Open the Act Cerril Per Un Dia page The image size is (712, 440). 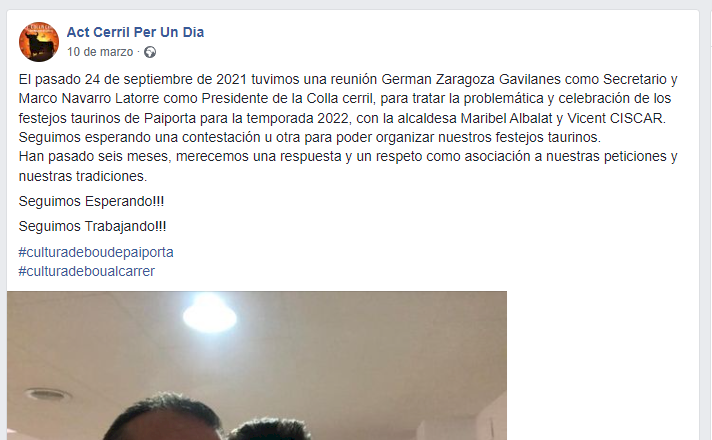point(135,32)
